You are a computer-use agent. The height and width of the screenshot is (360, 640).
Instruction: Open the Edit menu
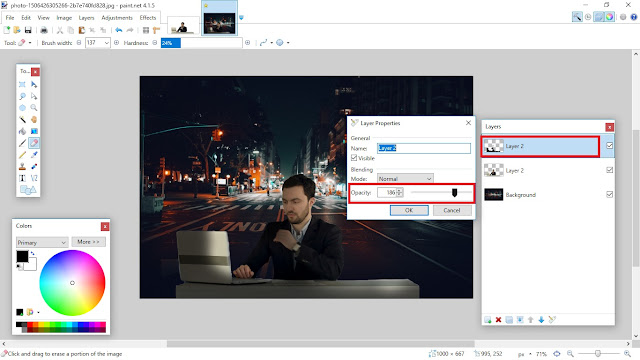pos(26,18)
